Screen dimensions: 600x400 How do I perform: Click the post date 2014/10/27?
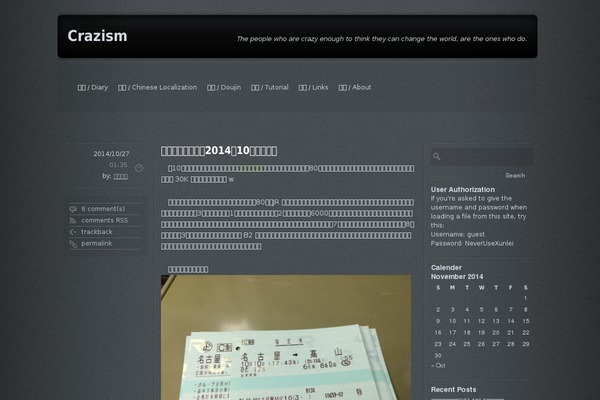pos(111,154)
